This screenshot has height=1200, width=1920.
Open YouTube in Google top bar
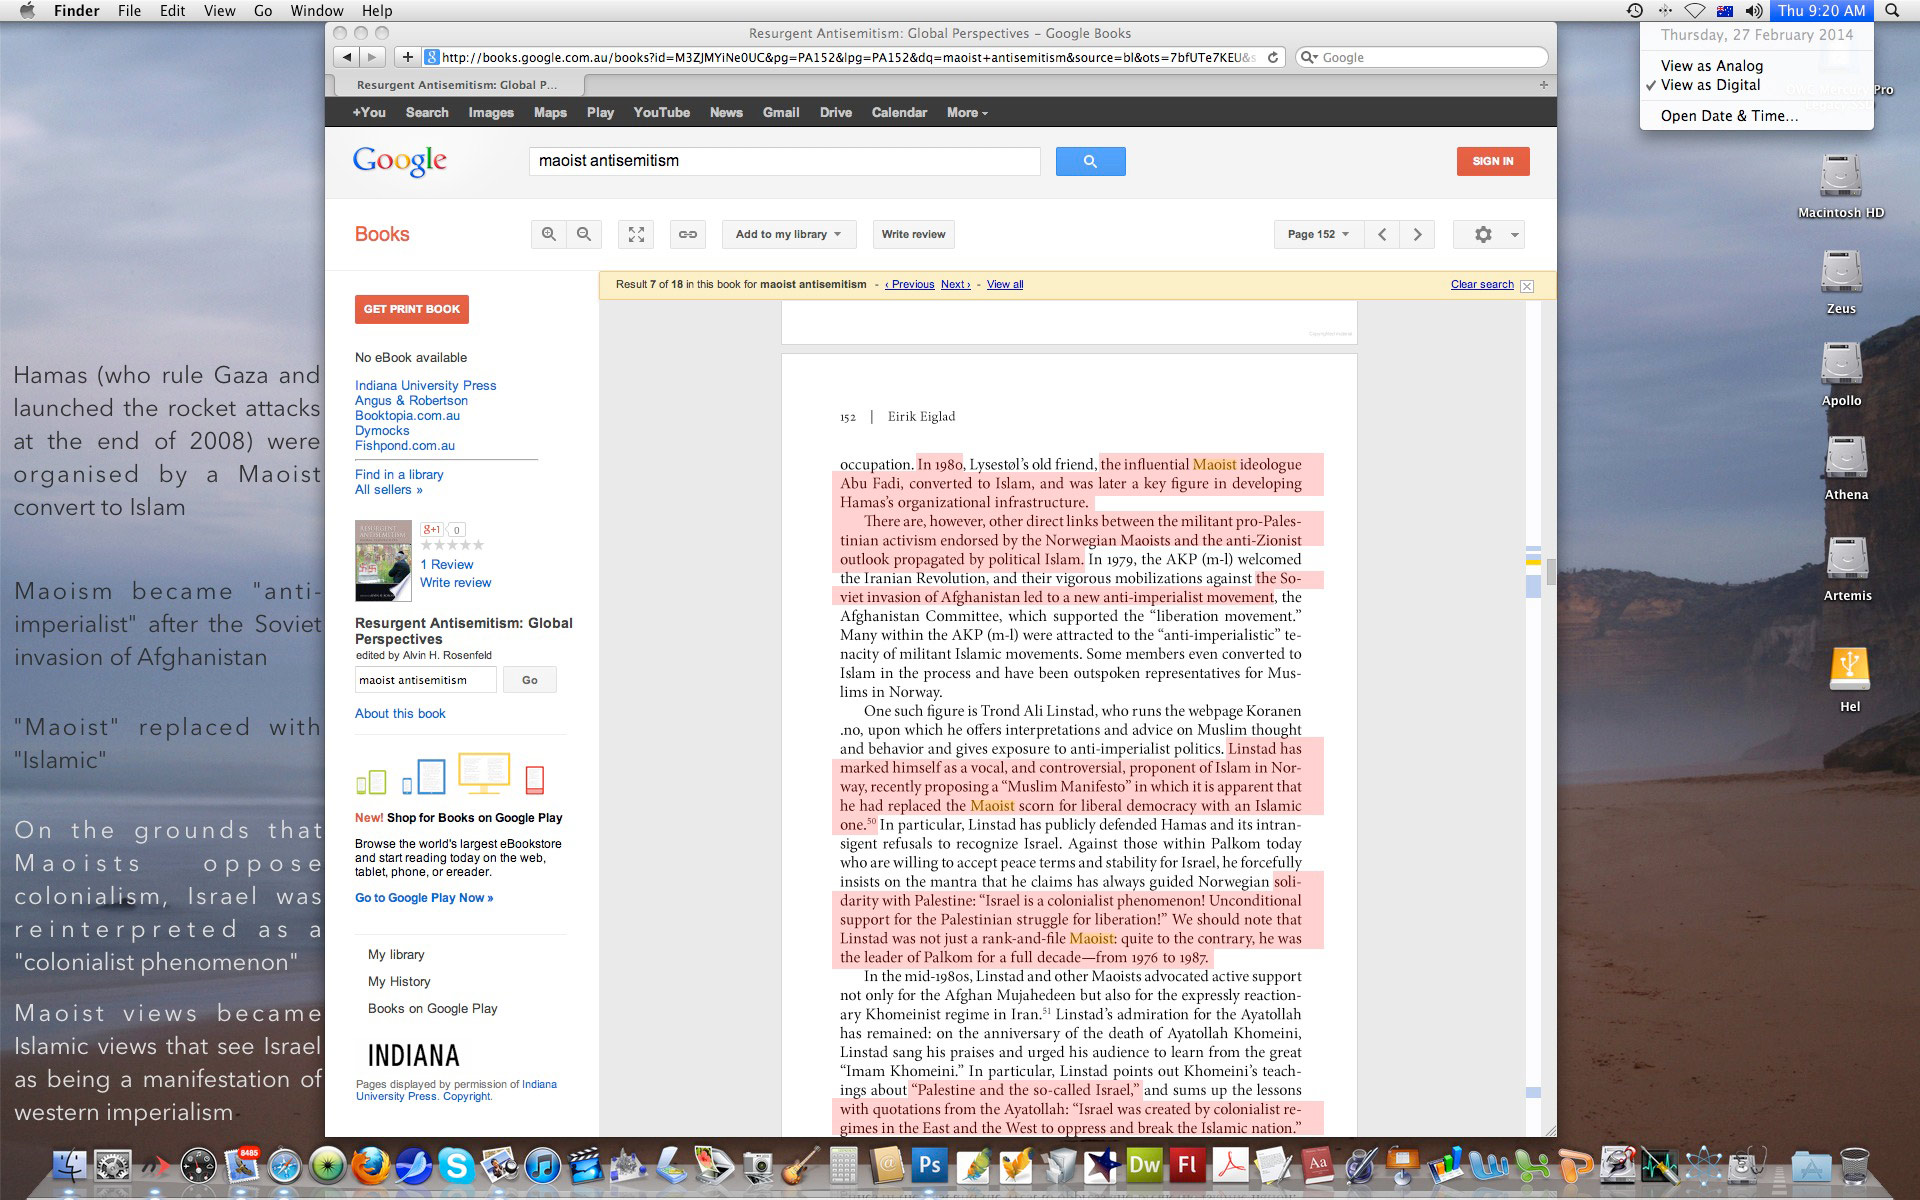661,112
